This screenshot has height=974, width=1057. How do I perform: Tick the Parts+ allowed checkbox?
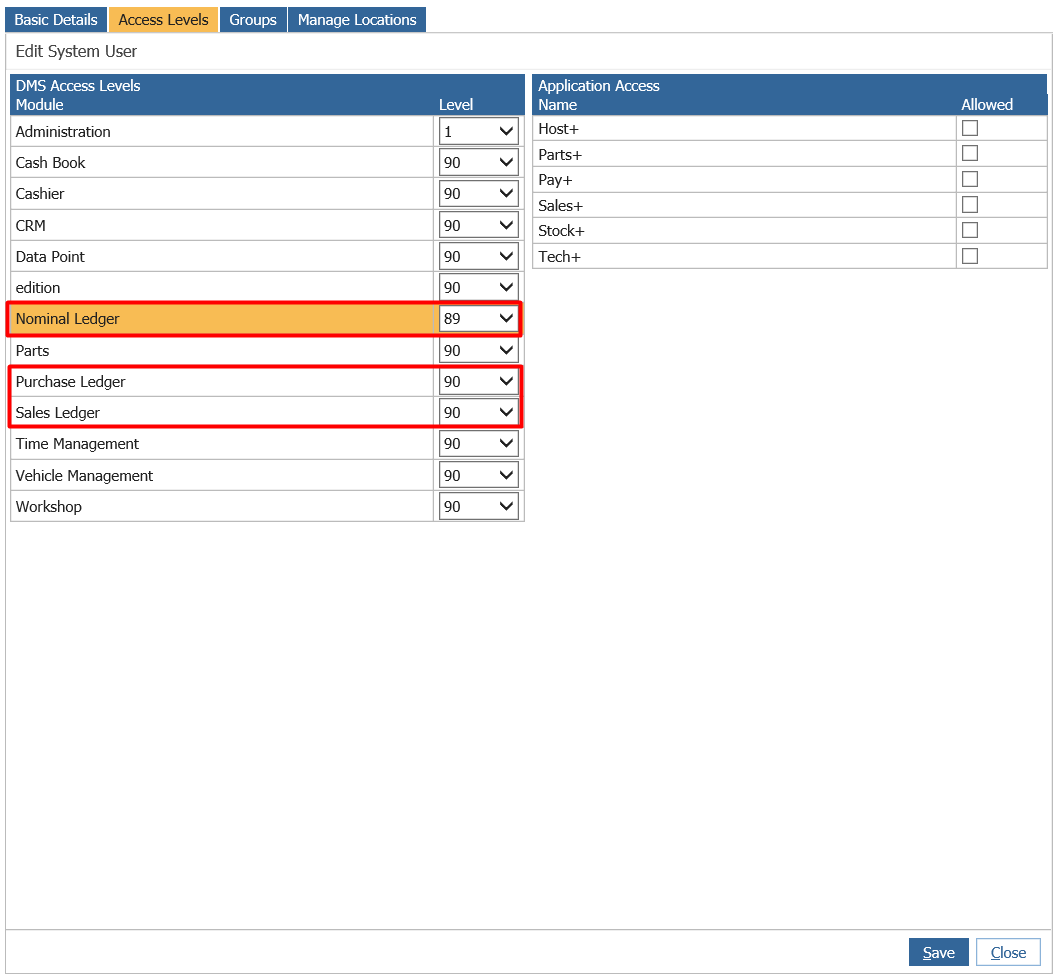(x=969, y=154)
